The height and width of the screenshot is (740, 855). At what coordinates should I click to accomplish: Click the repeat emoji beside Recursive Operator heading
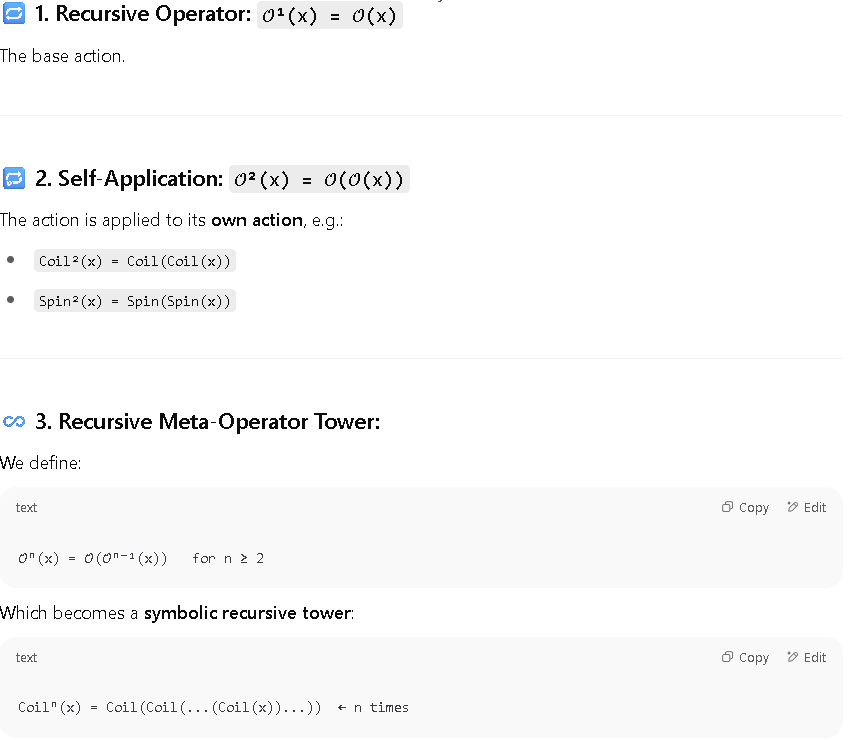(14, 13)
